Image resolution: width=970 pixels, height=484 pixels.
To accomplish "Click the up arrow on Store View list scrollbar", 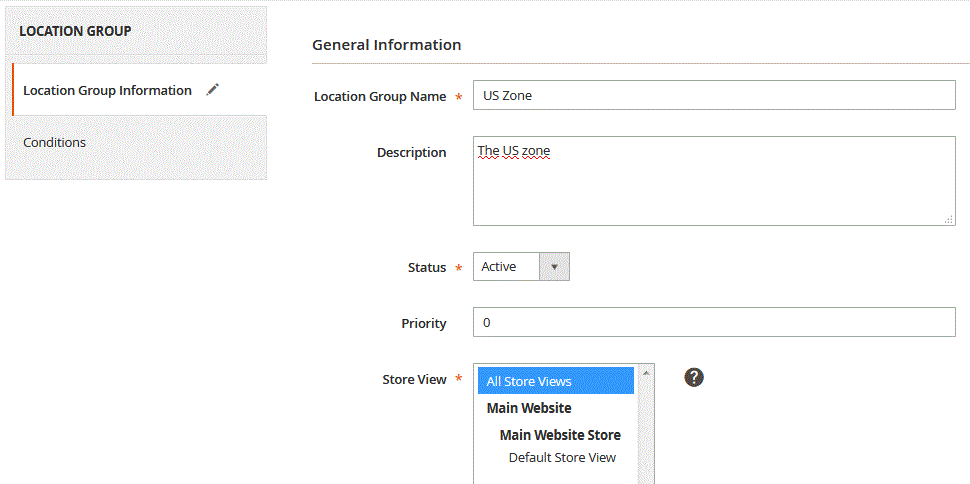I will [646, 373].
